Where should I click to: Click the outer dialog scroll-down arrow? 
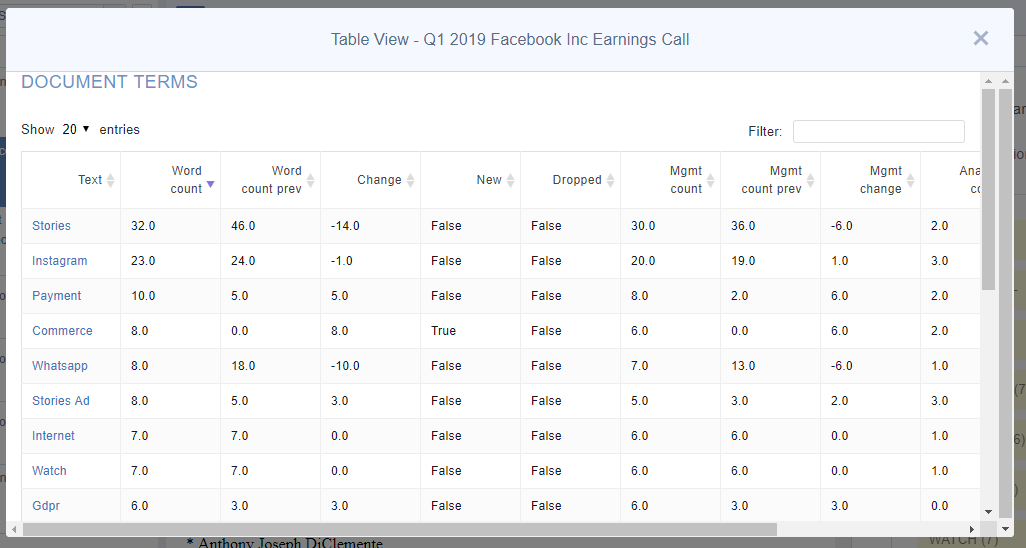(x=1005, y=529)
